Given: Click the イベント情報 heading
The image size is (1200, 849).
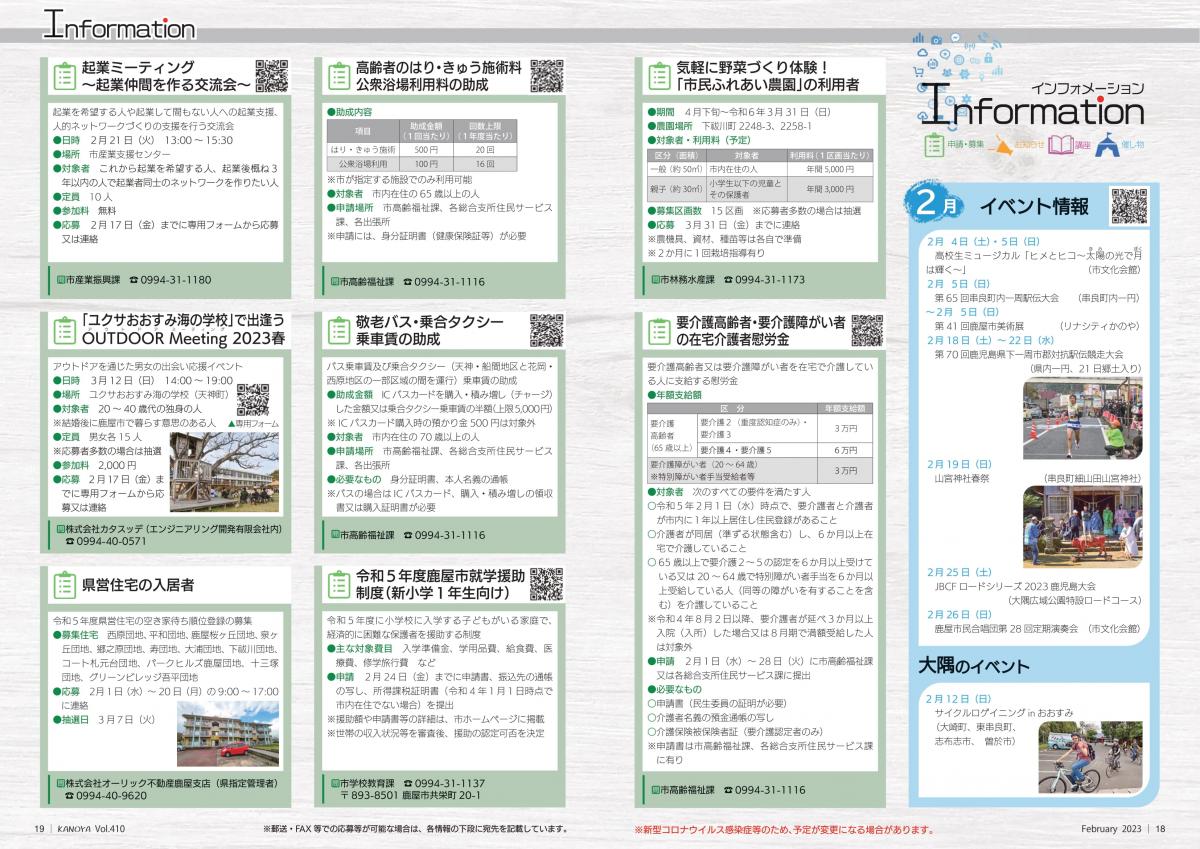Looking at the screenshot, I should point(1034,207).
